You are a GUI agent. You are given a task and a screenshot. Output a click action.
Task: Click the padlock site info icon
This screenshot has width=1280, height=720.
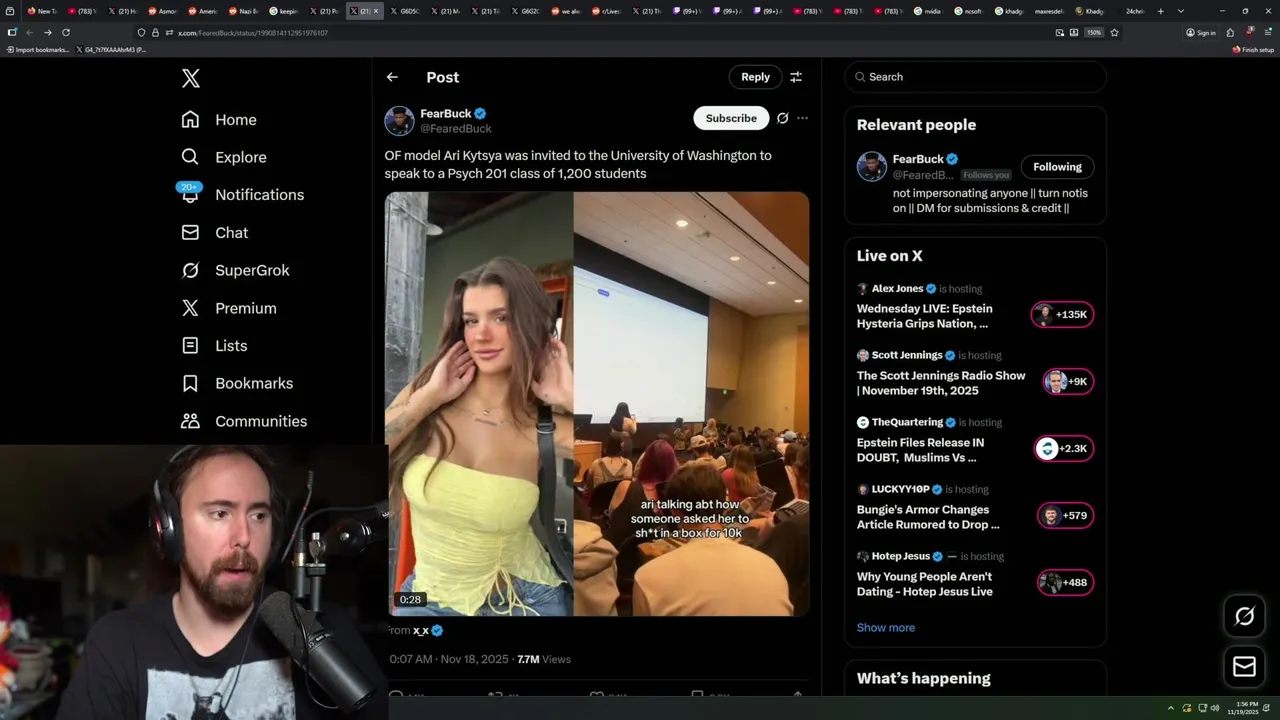[x=155, y=33]
